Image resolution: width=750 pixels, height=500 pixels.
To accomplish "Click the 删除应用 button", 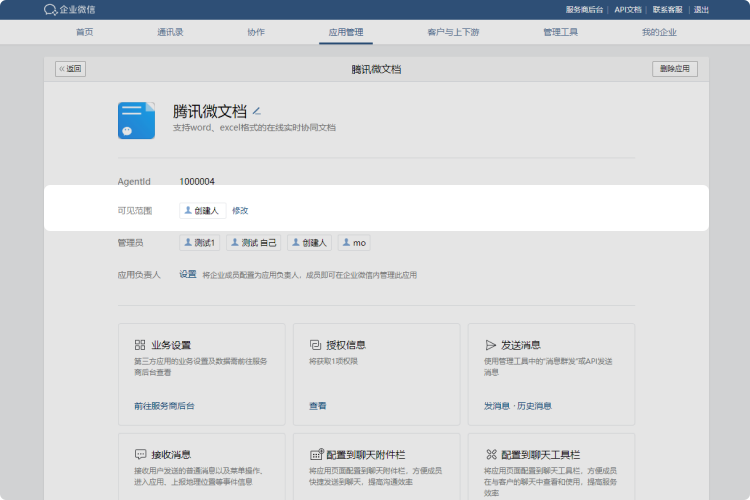I will click(x=675, y=69).
